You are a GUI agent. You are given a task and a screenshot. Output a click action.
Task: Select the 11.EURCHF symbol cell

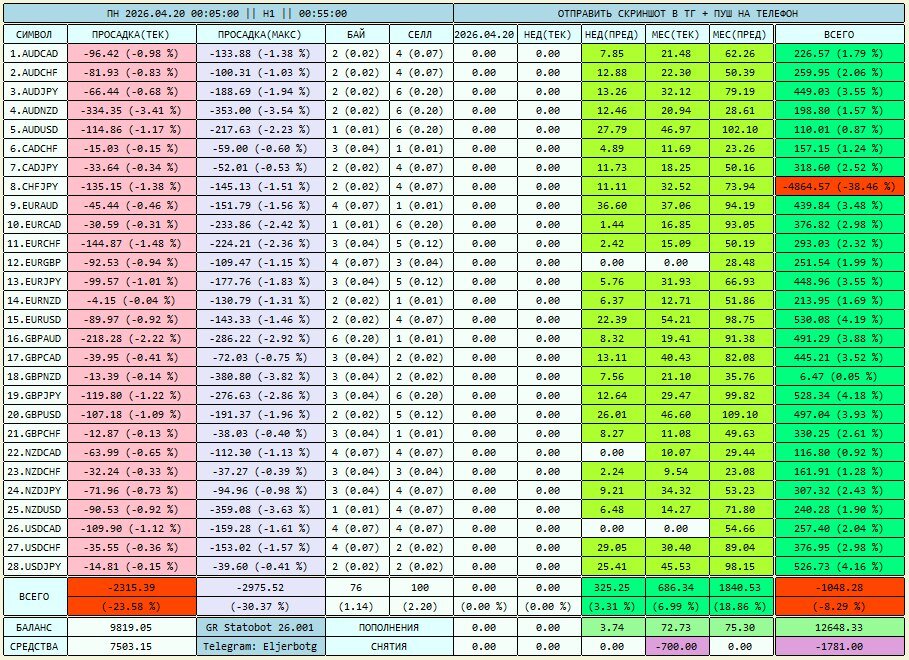(34, 244)
